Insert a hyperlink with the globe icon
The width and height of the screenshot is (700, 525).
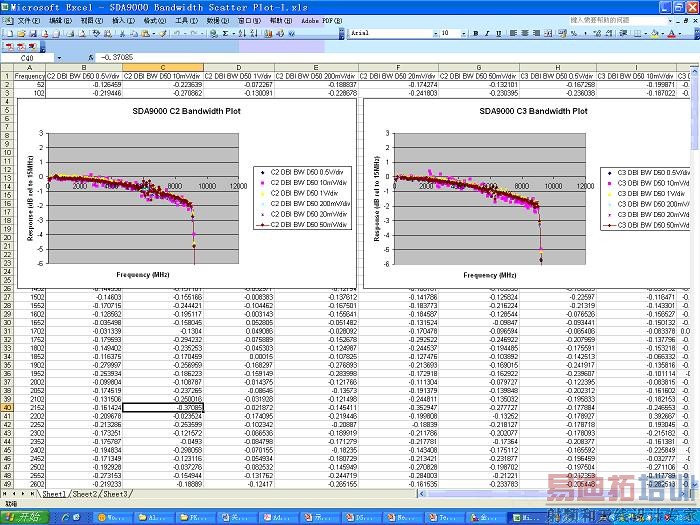[214, 33]
